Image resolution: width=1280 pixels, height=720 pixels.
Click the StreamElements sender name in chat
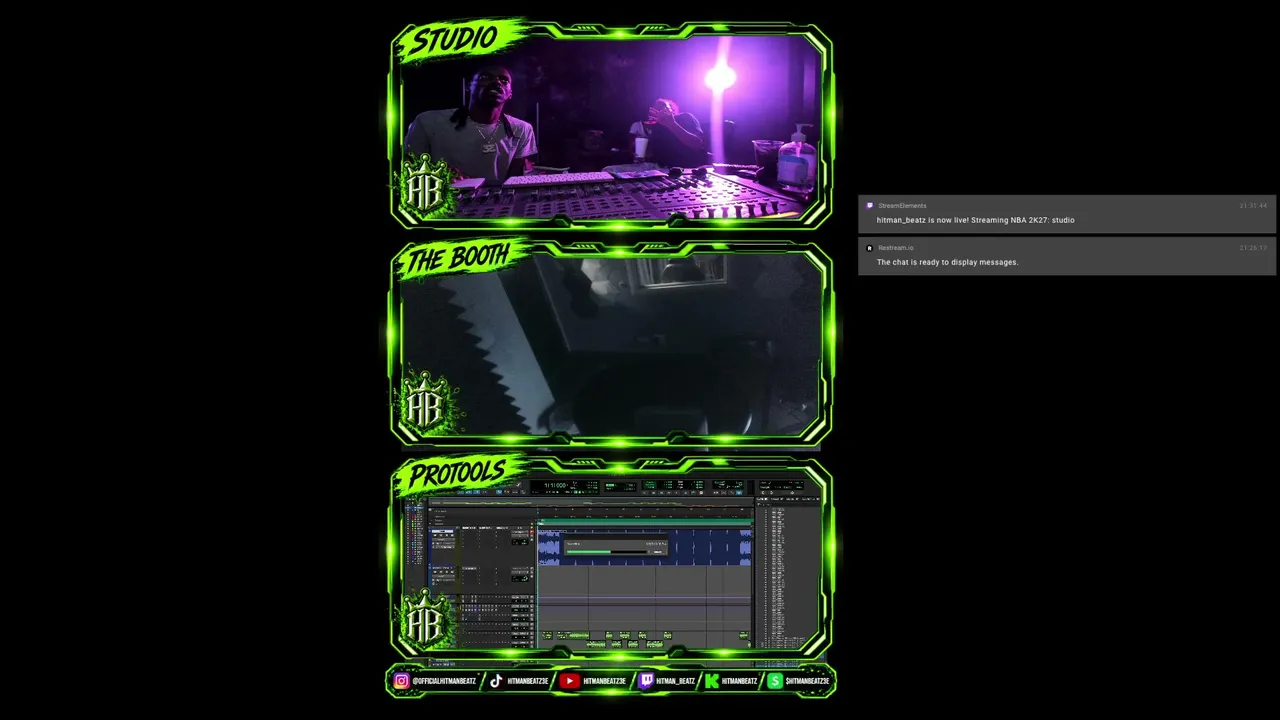click(902, 206)
